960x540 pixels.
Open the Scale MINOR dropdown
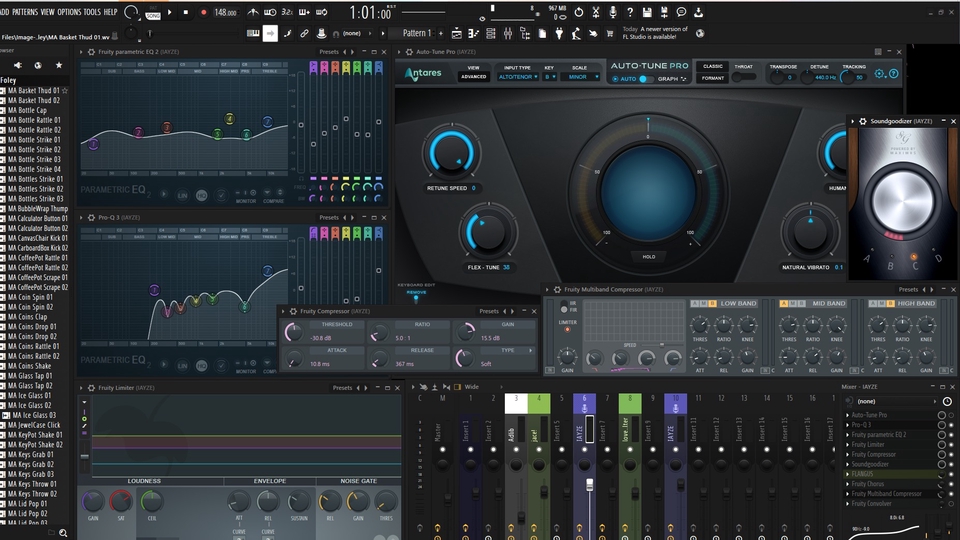tap(580, 77)
